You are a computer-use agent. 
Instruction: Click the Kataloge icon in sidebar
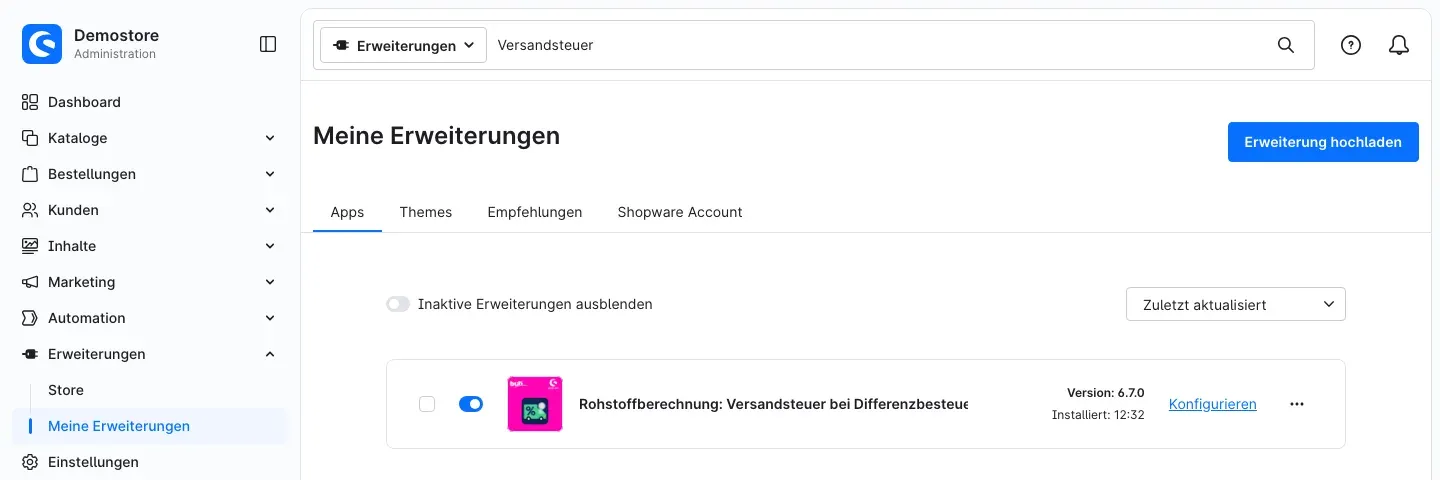click(30, 138)
